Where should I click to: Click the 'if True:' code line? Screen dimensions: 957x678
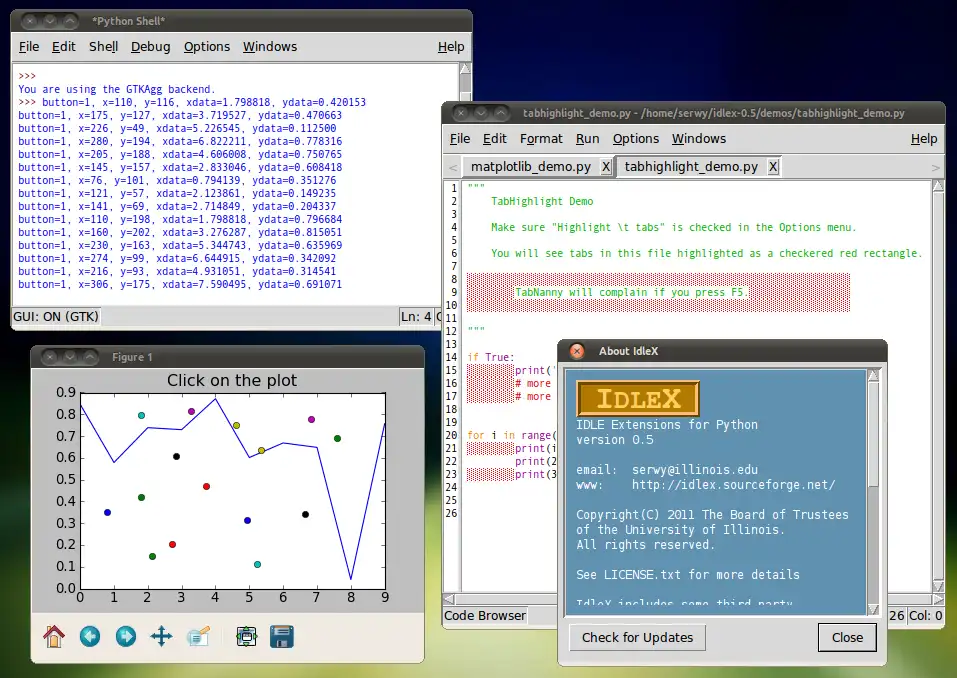[491, 357]
